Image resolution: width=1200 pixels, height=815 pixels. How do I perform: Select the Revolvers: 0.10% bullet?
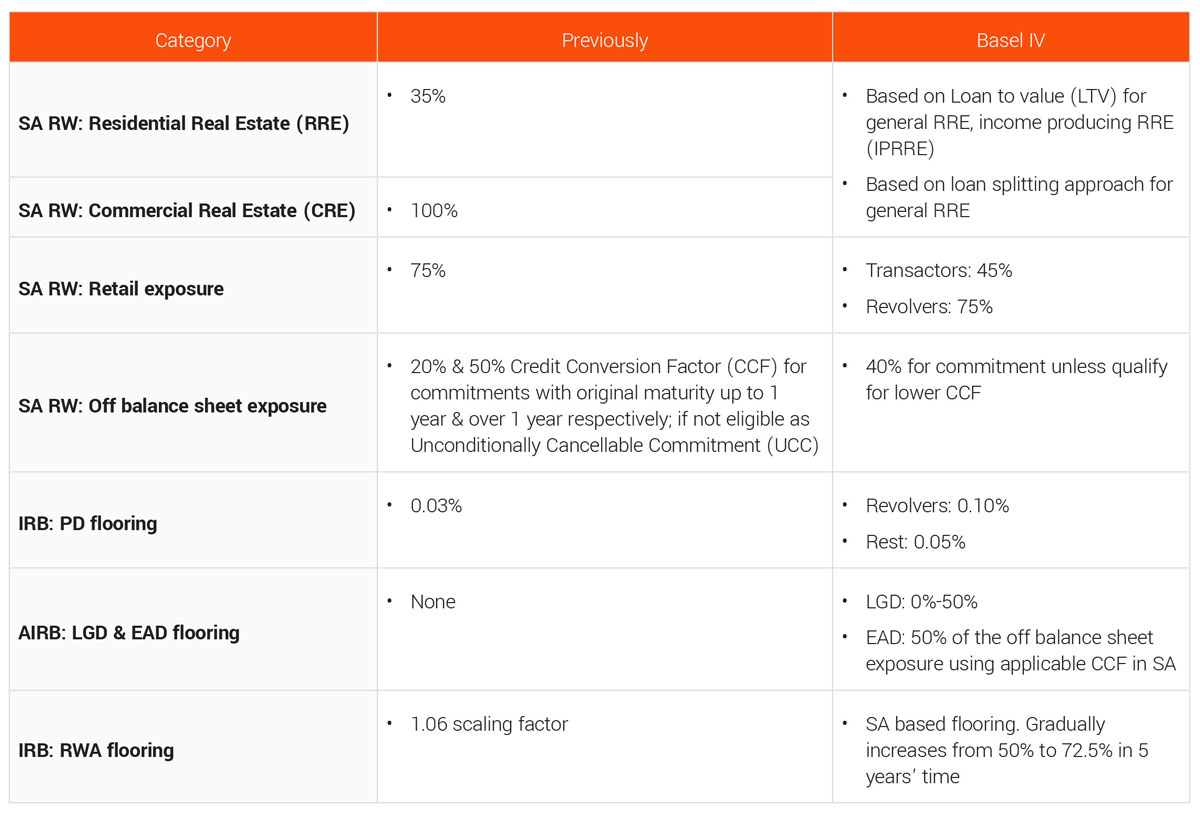[937, 506]
